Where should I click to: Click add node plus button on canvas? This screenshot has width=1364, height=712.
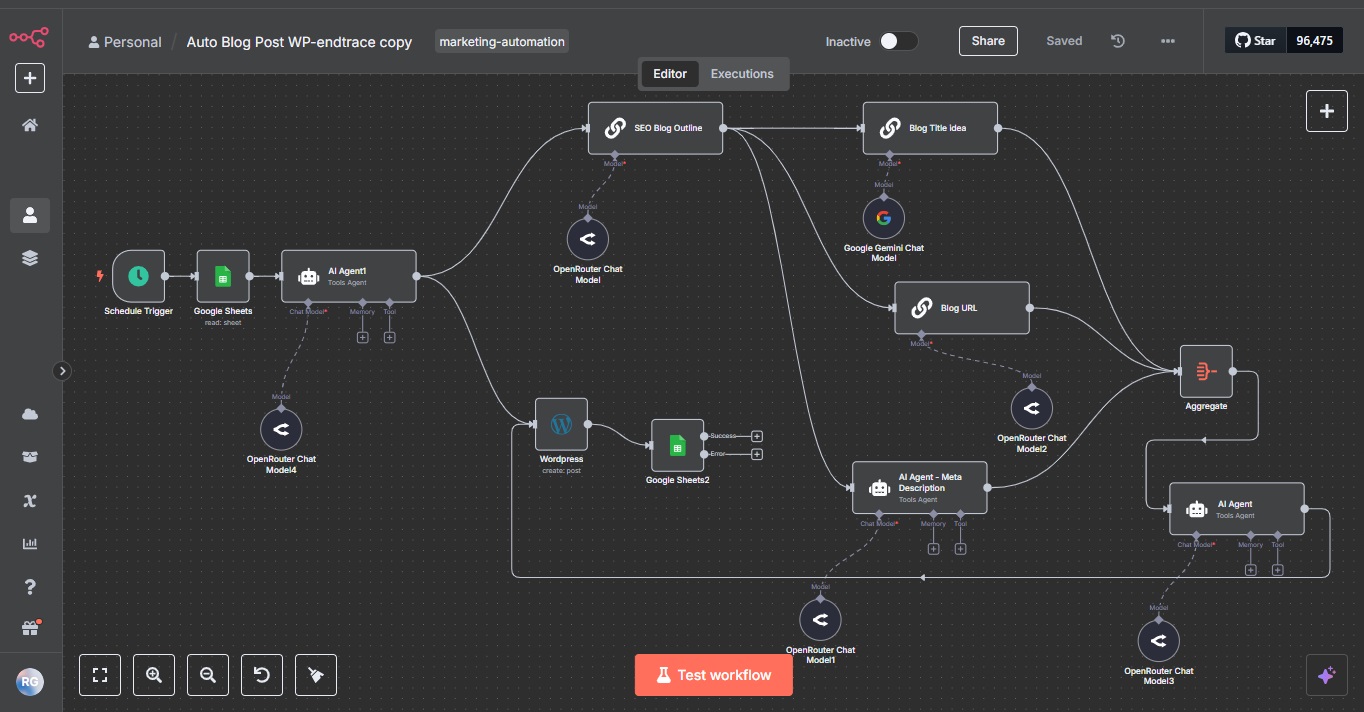point(1327,111)
